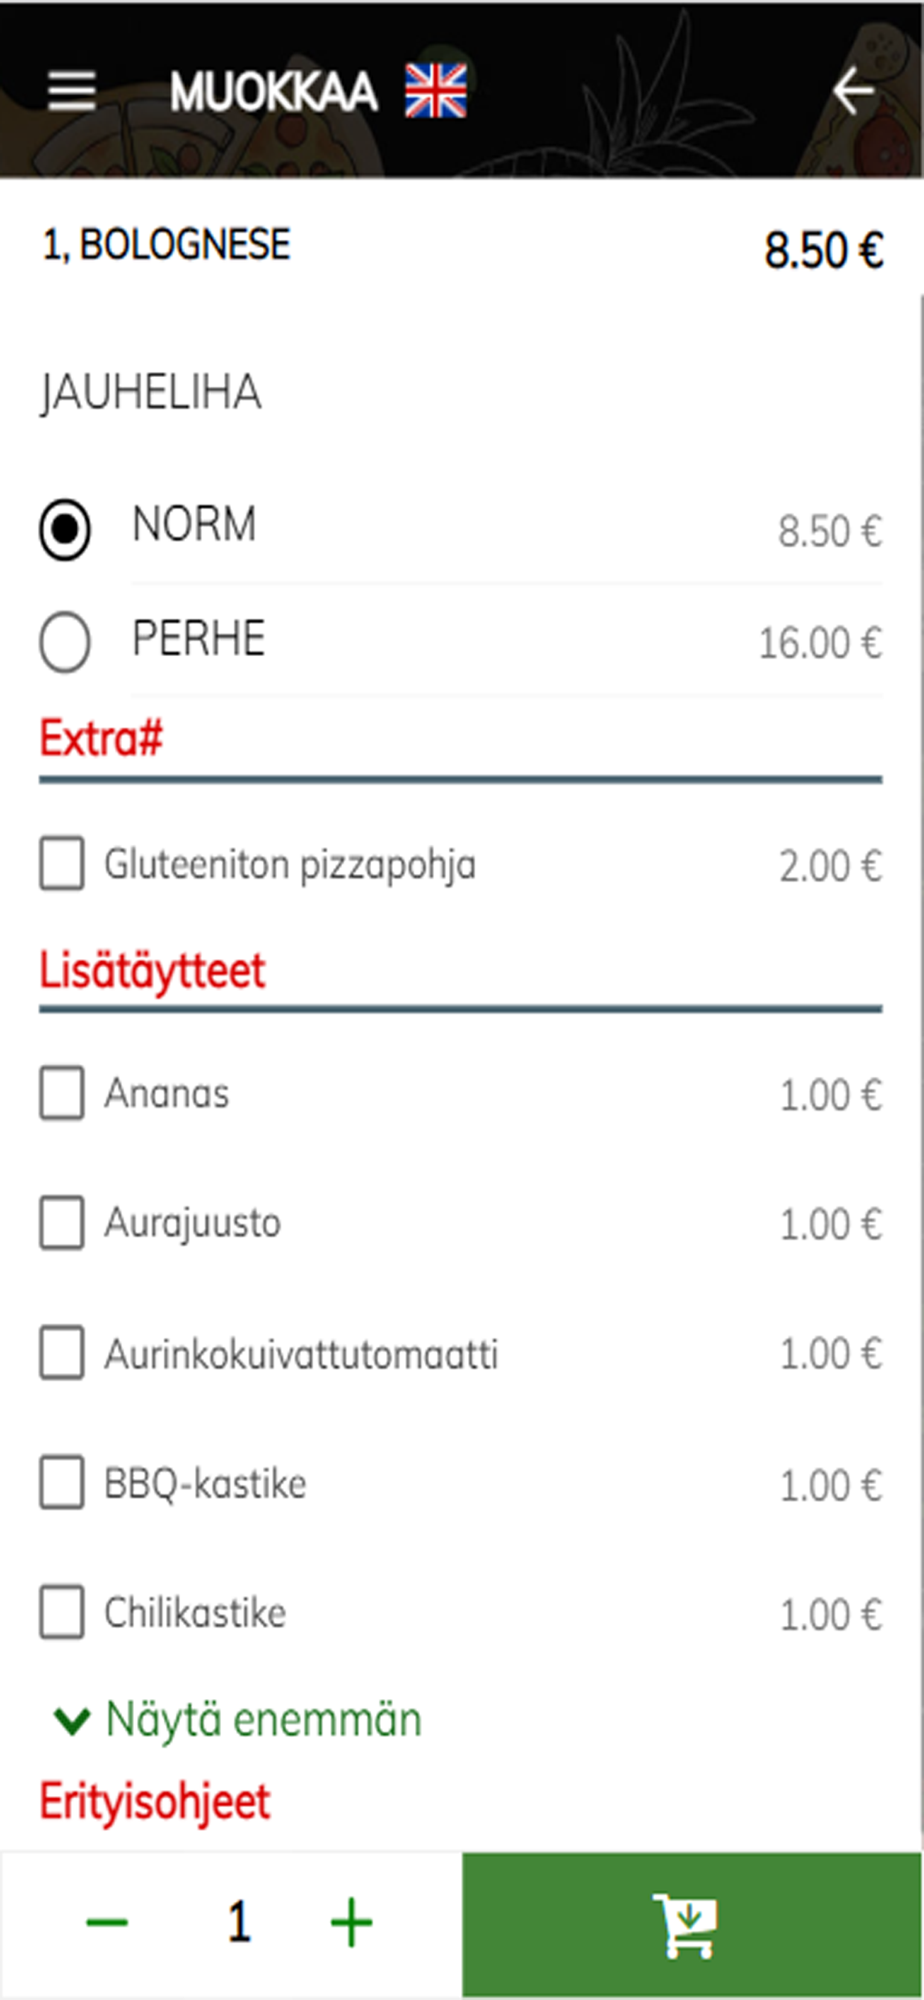Click the Lisätäytteet section header

[x=152, y=971]
